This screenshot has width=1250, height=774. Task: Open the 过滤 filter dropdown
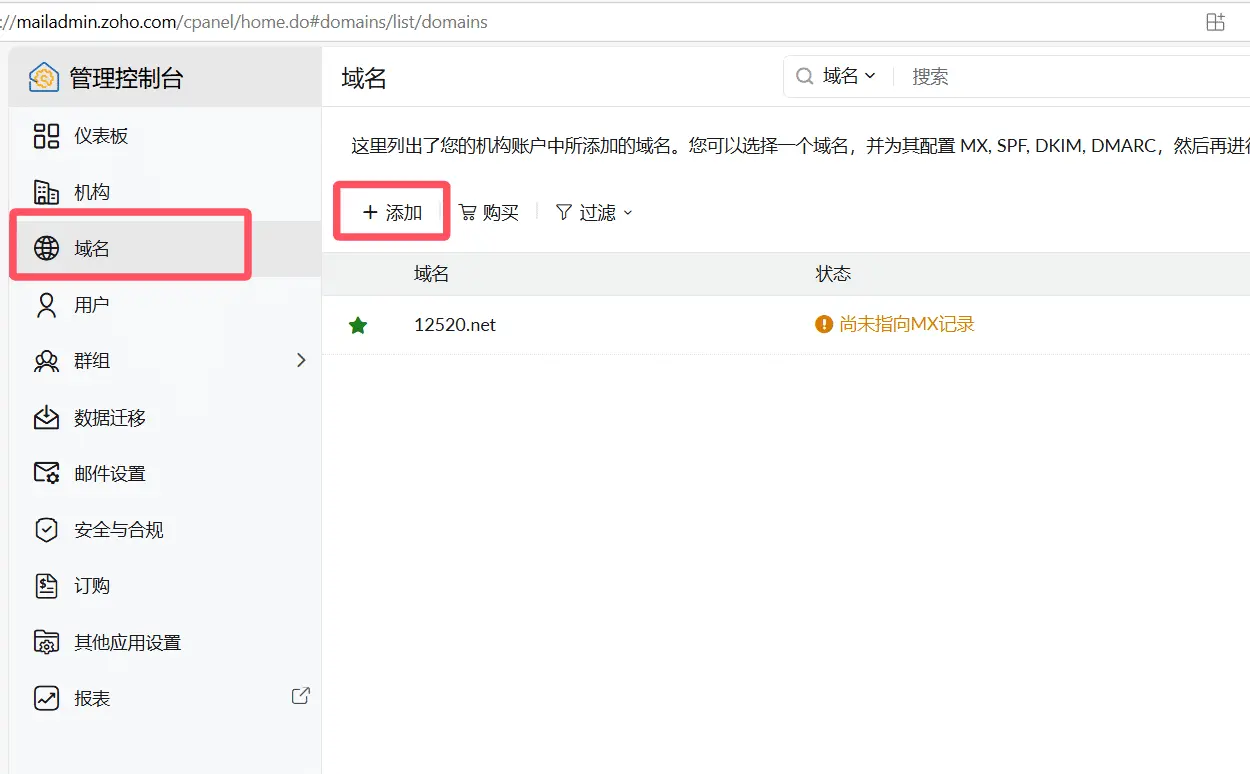point(595,212)
